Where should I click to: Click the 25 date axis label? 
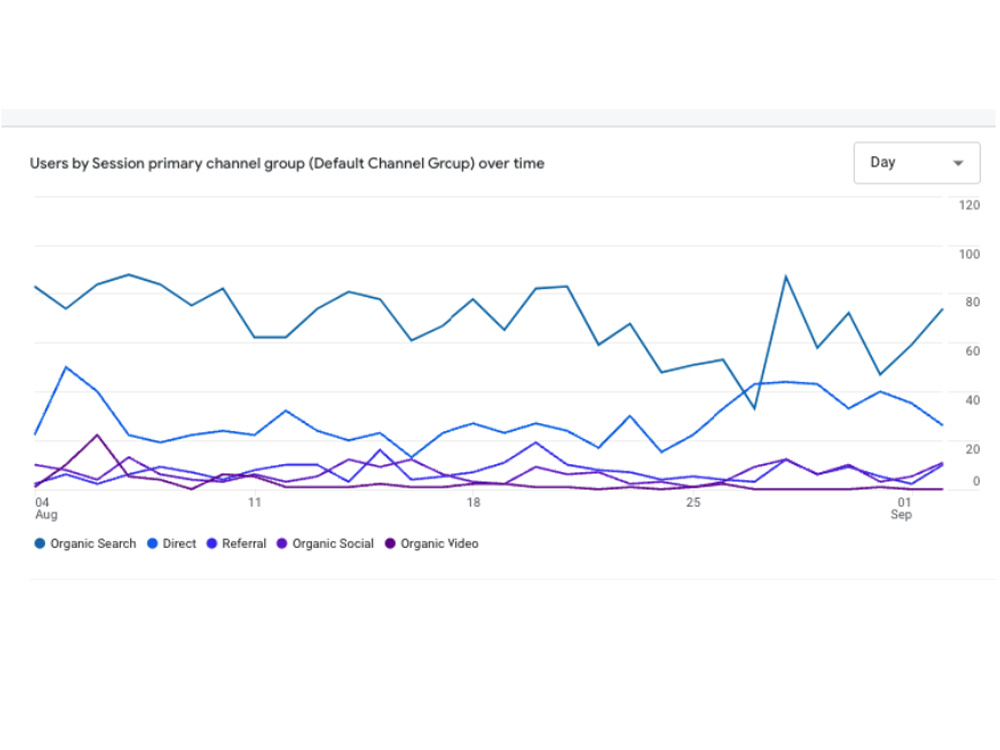tap(693, 503)
